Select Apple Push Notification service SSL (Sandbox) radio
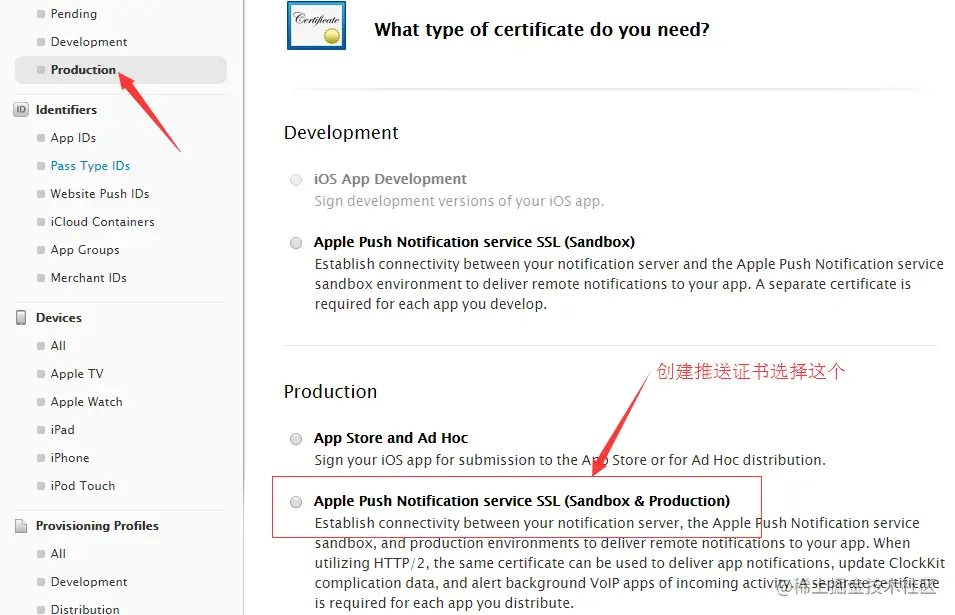The height and width of the screenshot is (615, 955). pyautogui.click(x=296, y=243)
